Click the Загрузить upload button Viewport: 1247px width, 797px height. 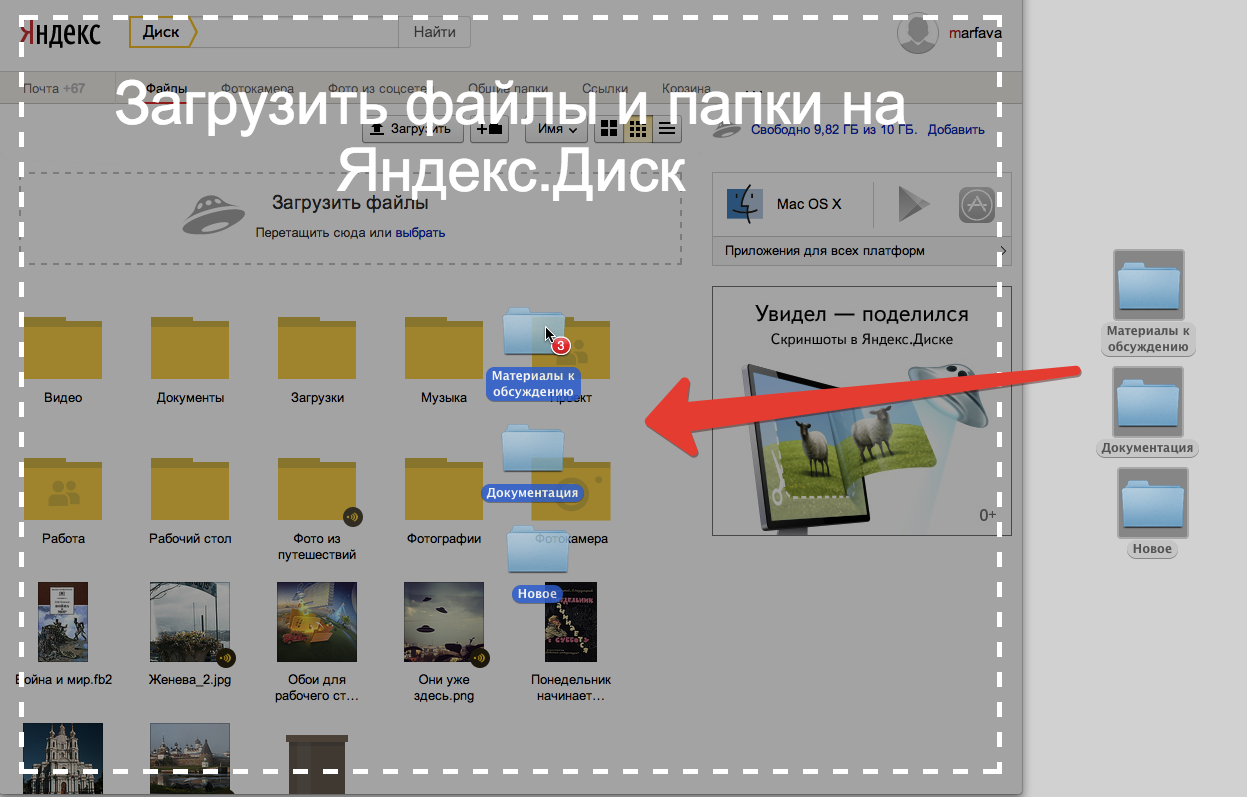coord(413,129)
